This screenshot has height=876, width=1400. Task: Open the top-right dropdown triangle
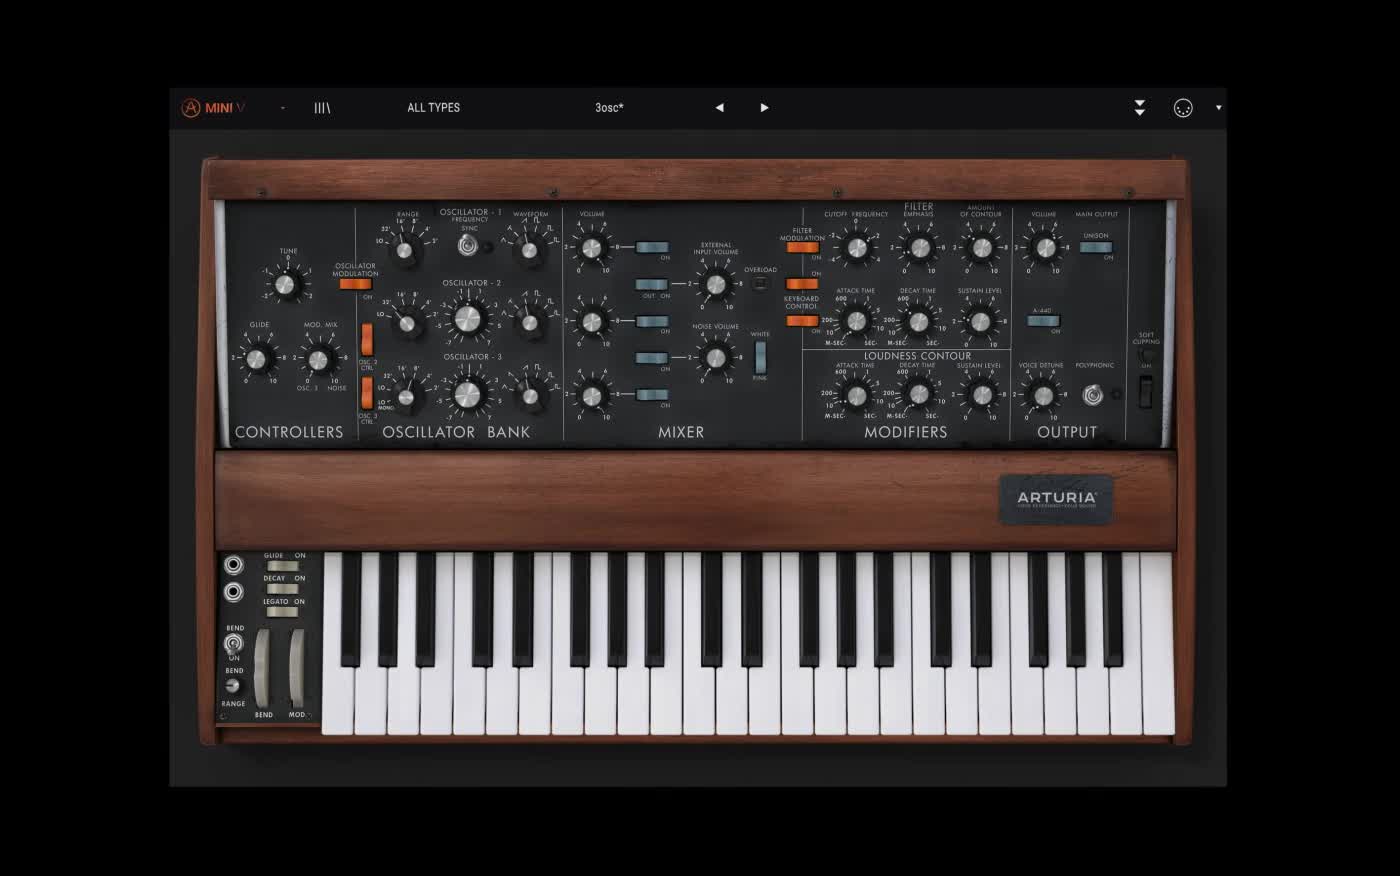pyautogui.click(x=1218, y=108)
